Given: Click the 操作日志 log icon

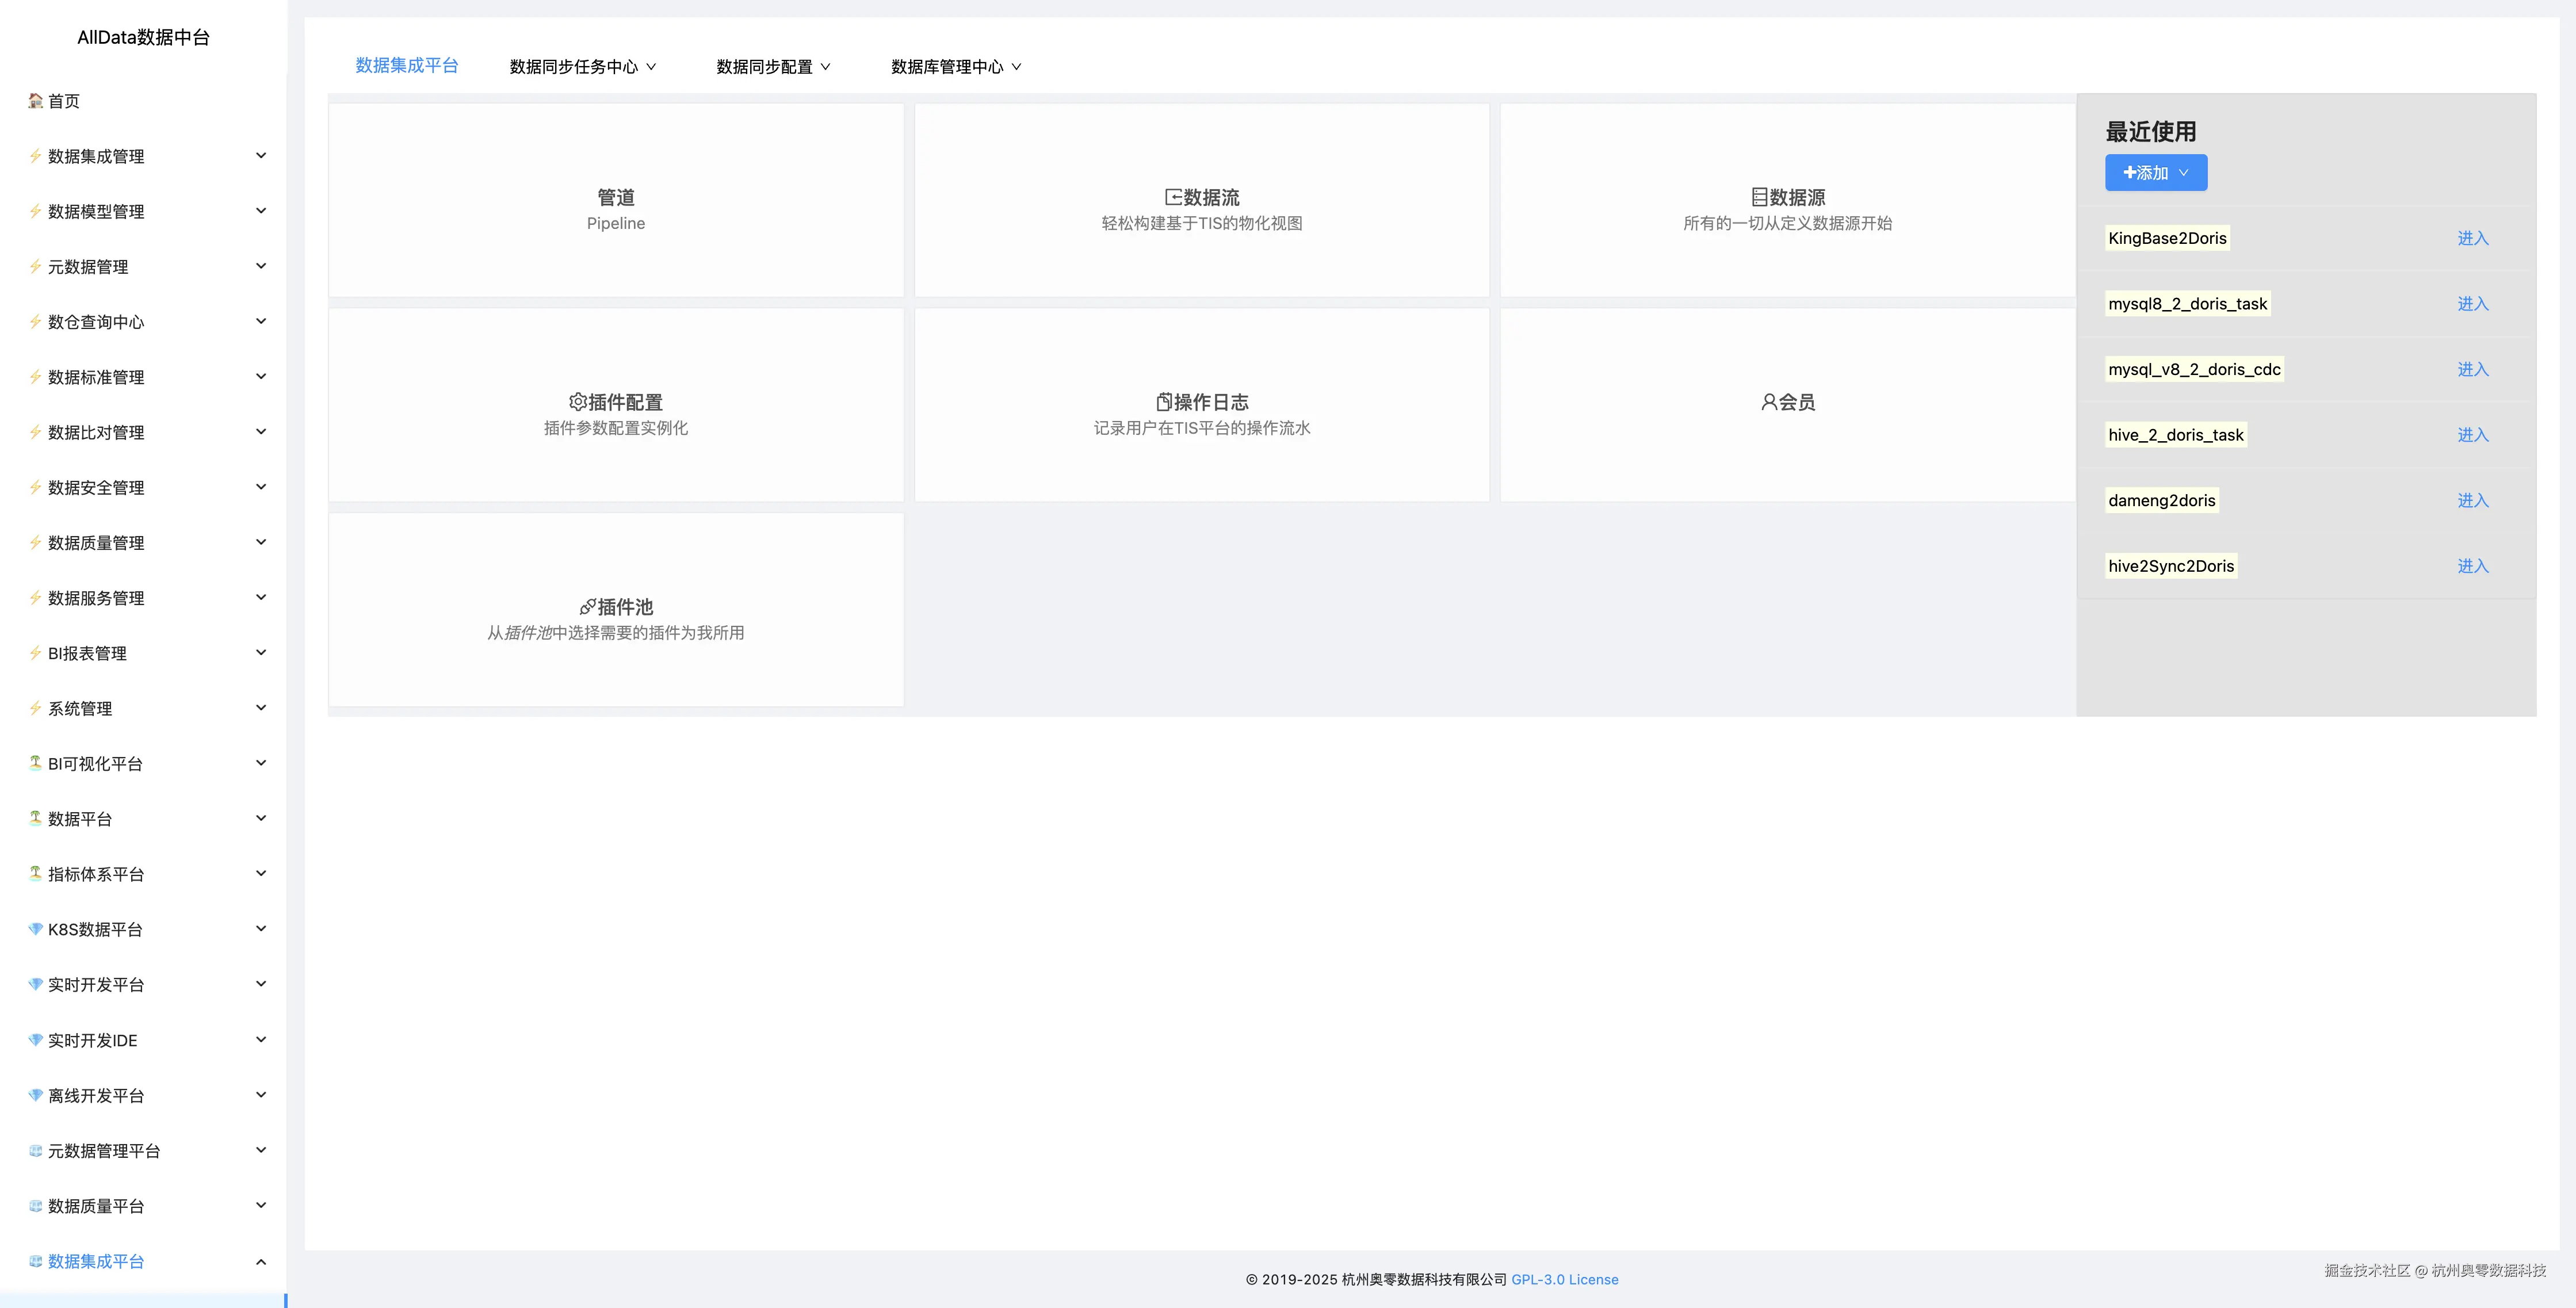Looking at the screenshot, I should 1162,402.
